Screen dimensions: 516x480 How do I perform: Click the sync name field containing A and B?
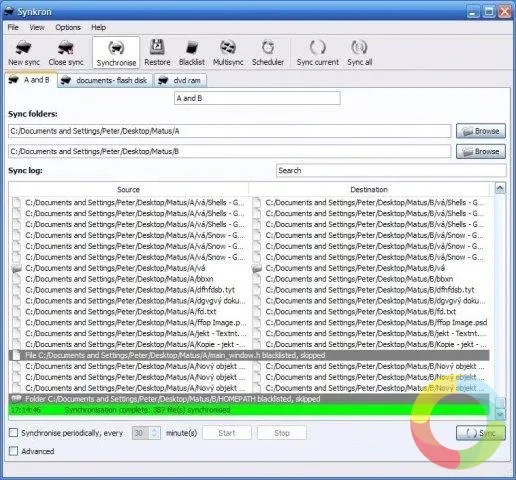point(257,98)
